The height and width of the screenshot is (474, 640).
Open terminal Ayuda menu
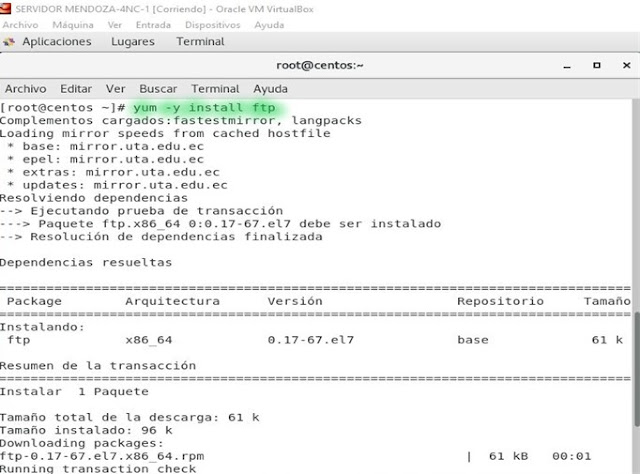270,89
